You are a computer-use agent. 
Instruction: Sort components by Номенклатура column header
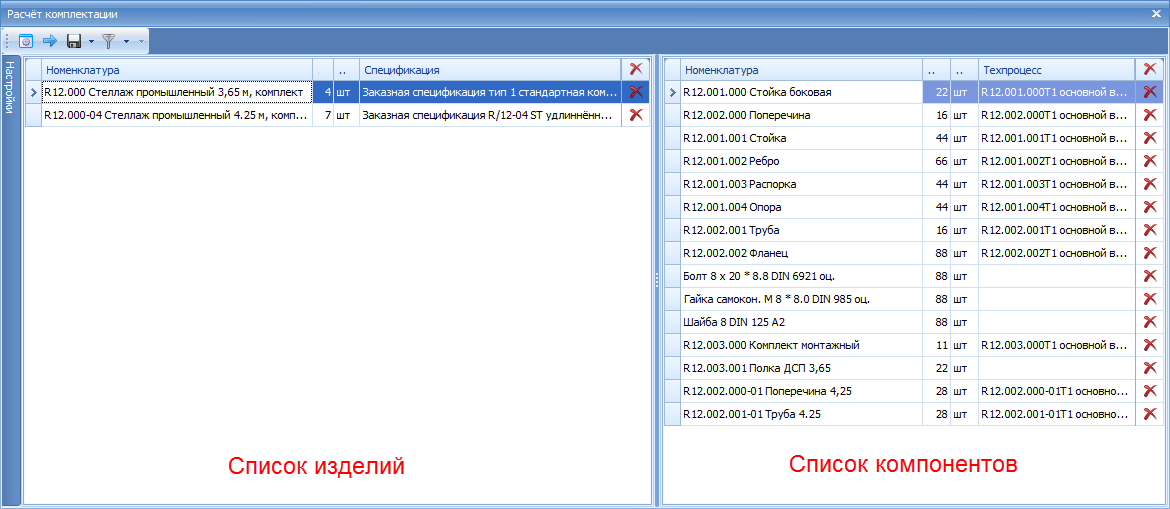click(x=801, y=69)
